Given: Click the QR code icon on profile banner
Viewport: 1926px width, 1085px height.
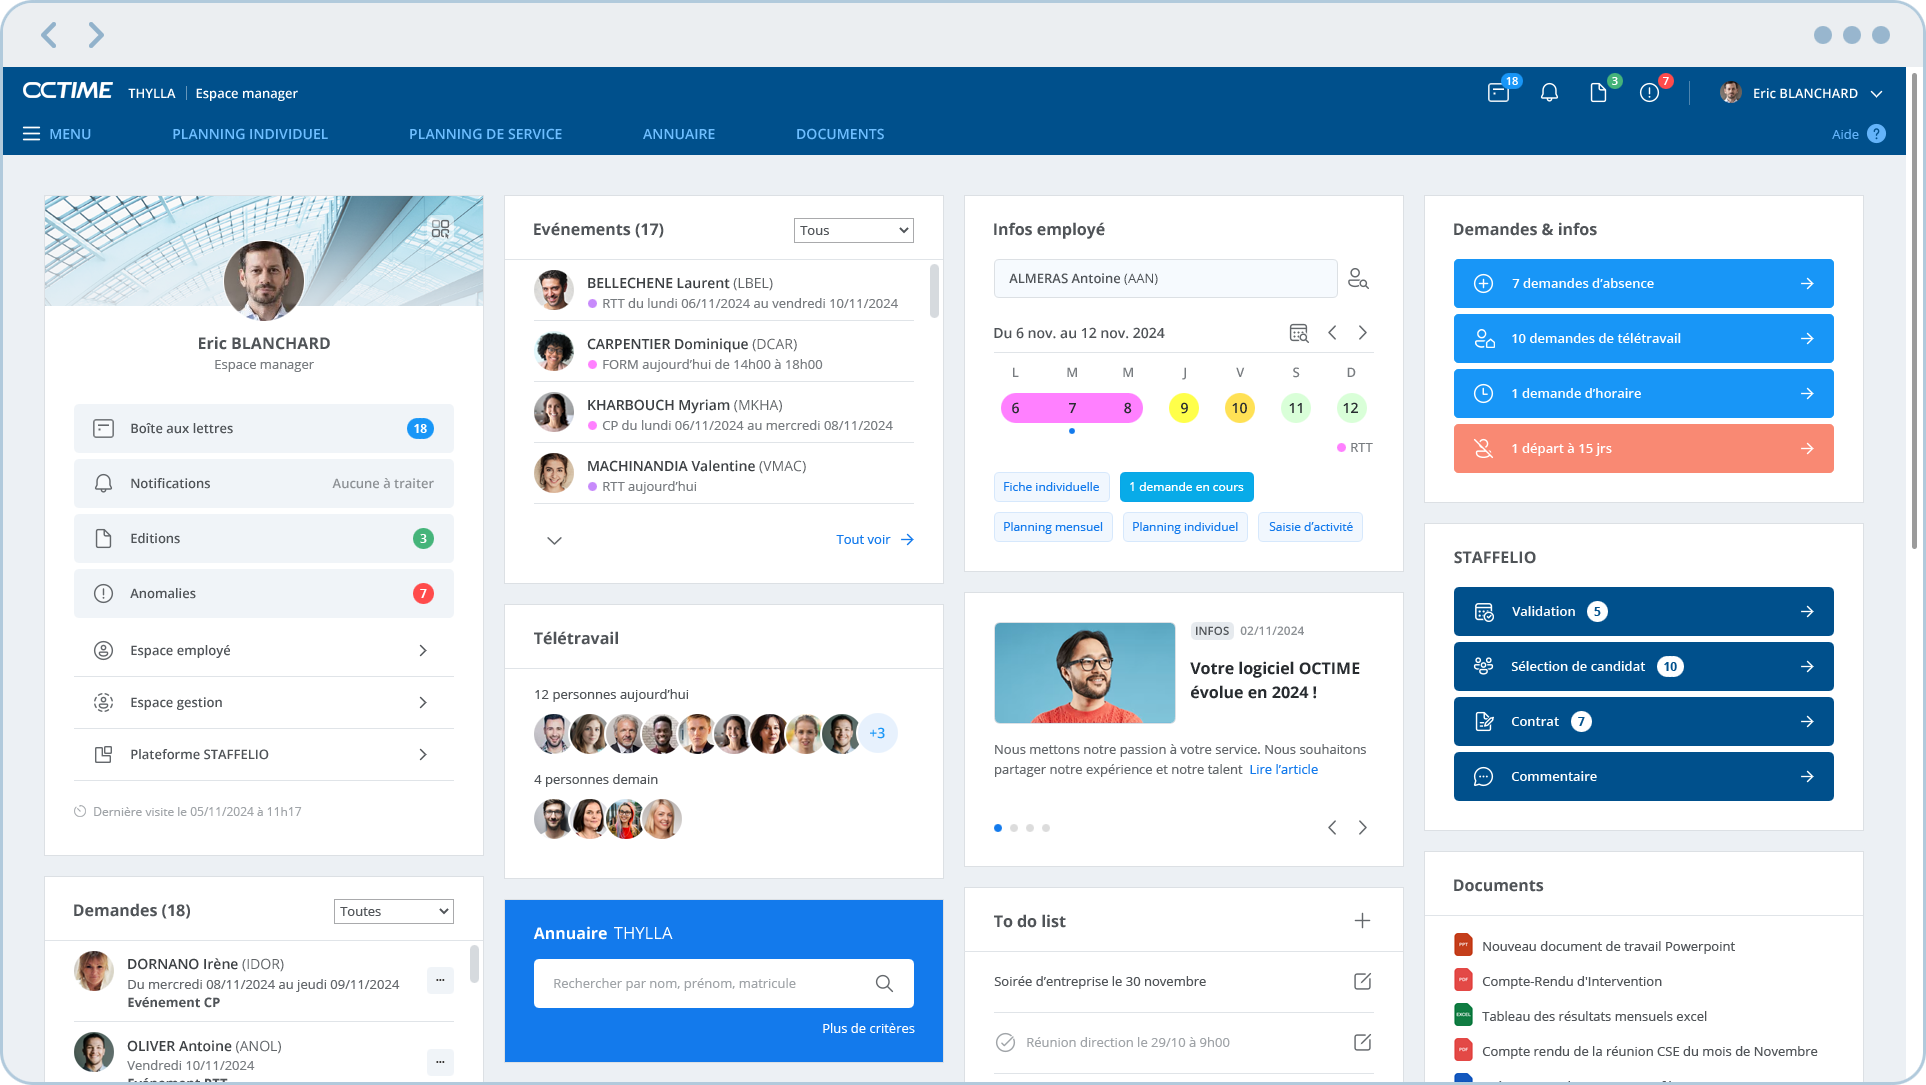Looking at the screenshot, I should click(440, 229).
